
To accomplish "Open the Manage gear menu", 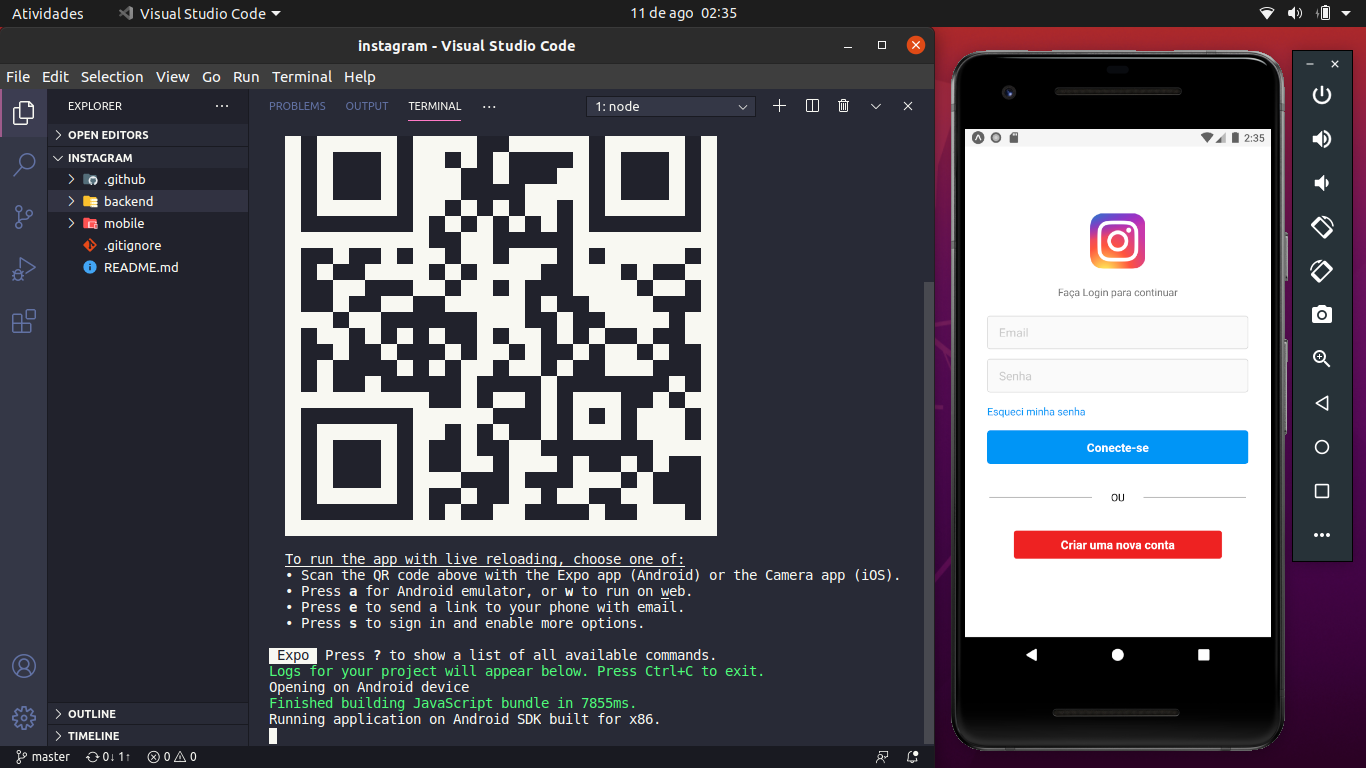I will pos(24,717).
